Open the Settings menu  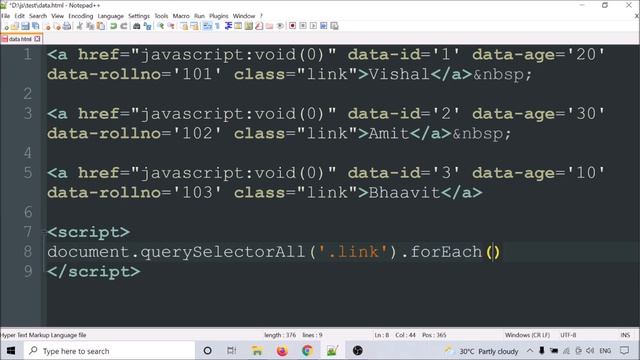(x=139, y=16)
